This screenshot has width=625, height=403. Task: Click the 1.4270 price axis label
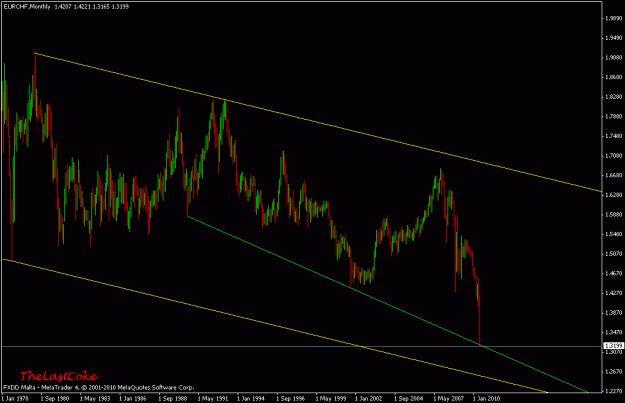pyautogui.click(x=614, y=293)
